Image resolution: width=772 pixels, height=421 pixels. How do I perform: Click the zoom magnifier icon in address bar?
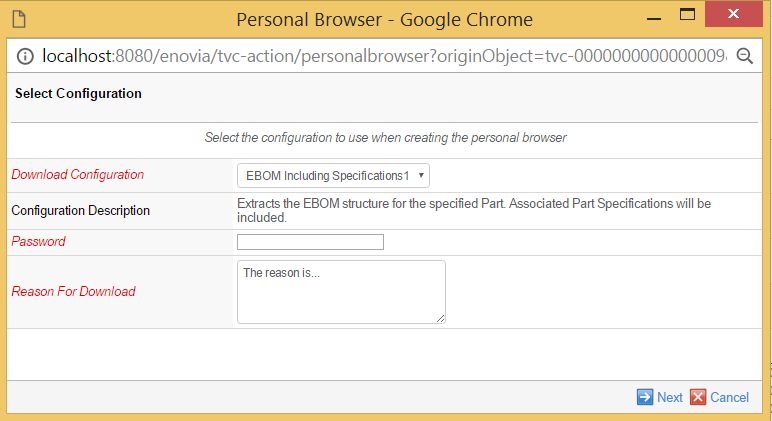(x=744, y=57)
